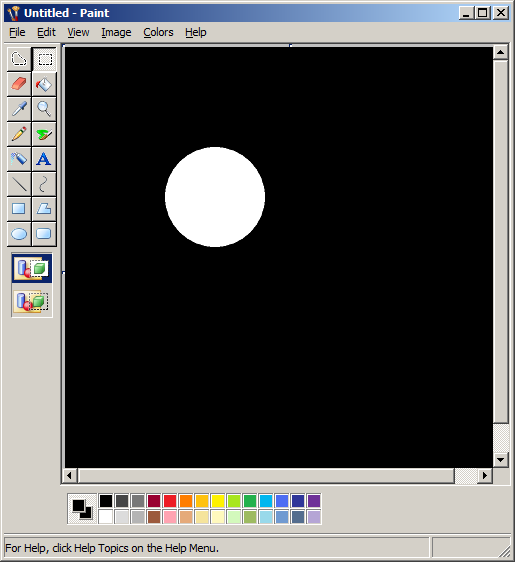Viewport: 515px width, 562px height.
Task: Choose the Curve tool
Action: [x=44, y=184]
